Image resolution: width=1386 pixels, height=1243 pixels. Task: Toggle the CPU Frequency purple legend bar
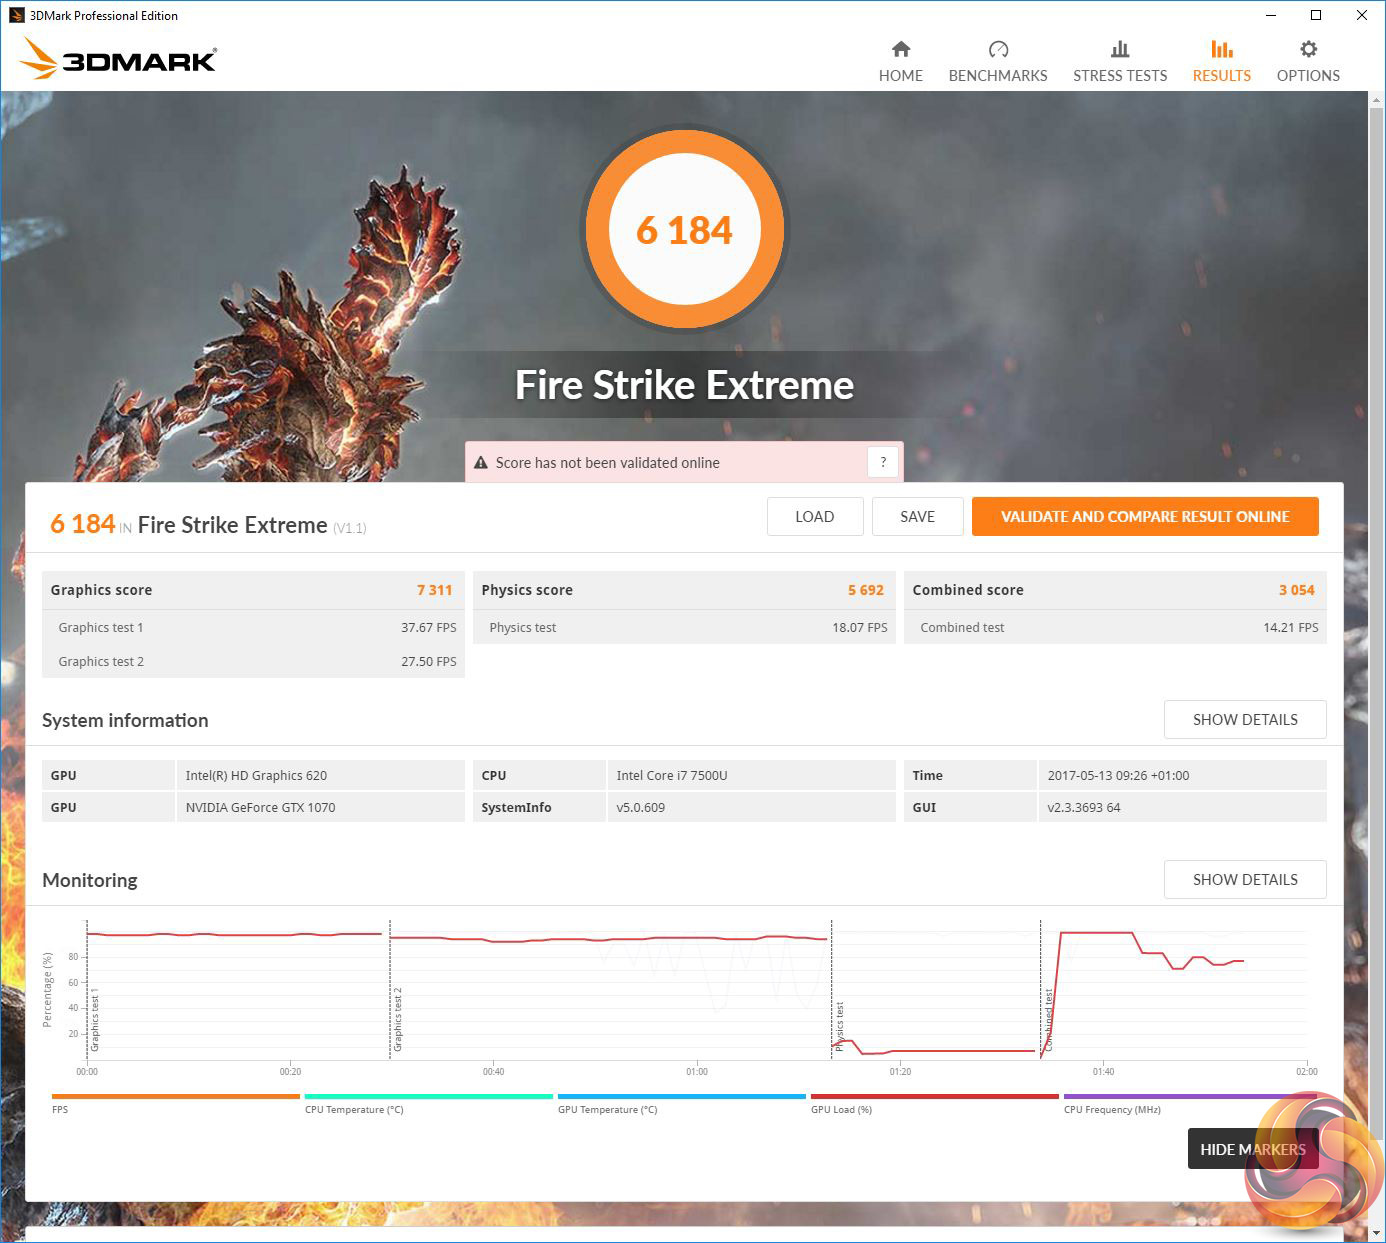(x=1188, y=1096)
